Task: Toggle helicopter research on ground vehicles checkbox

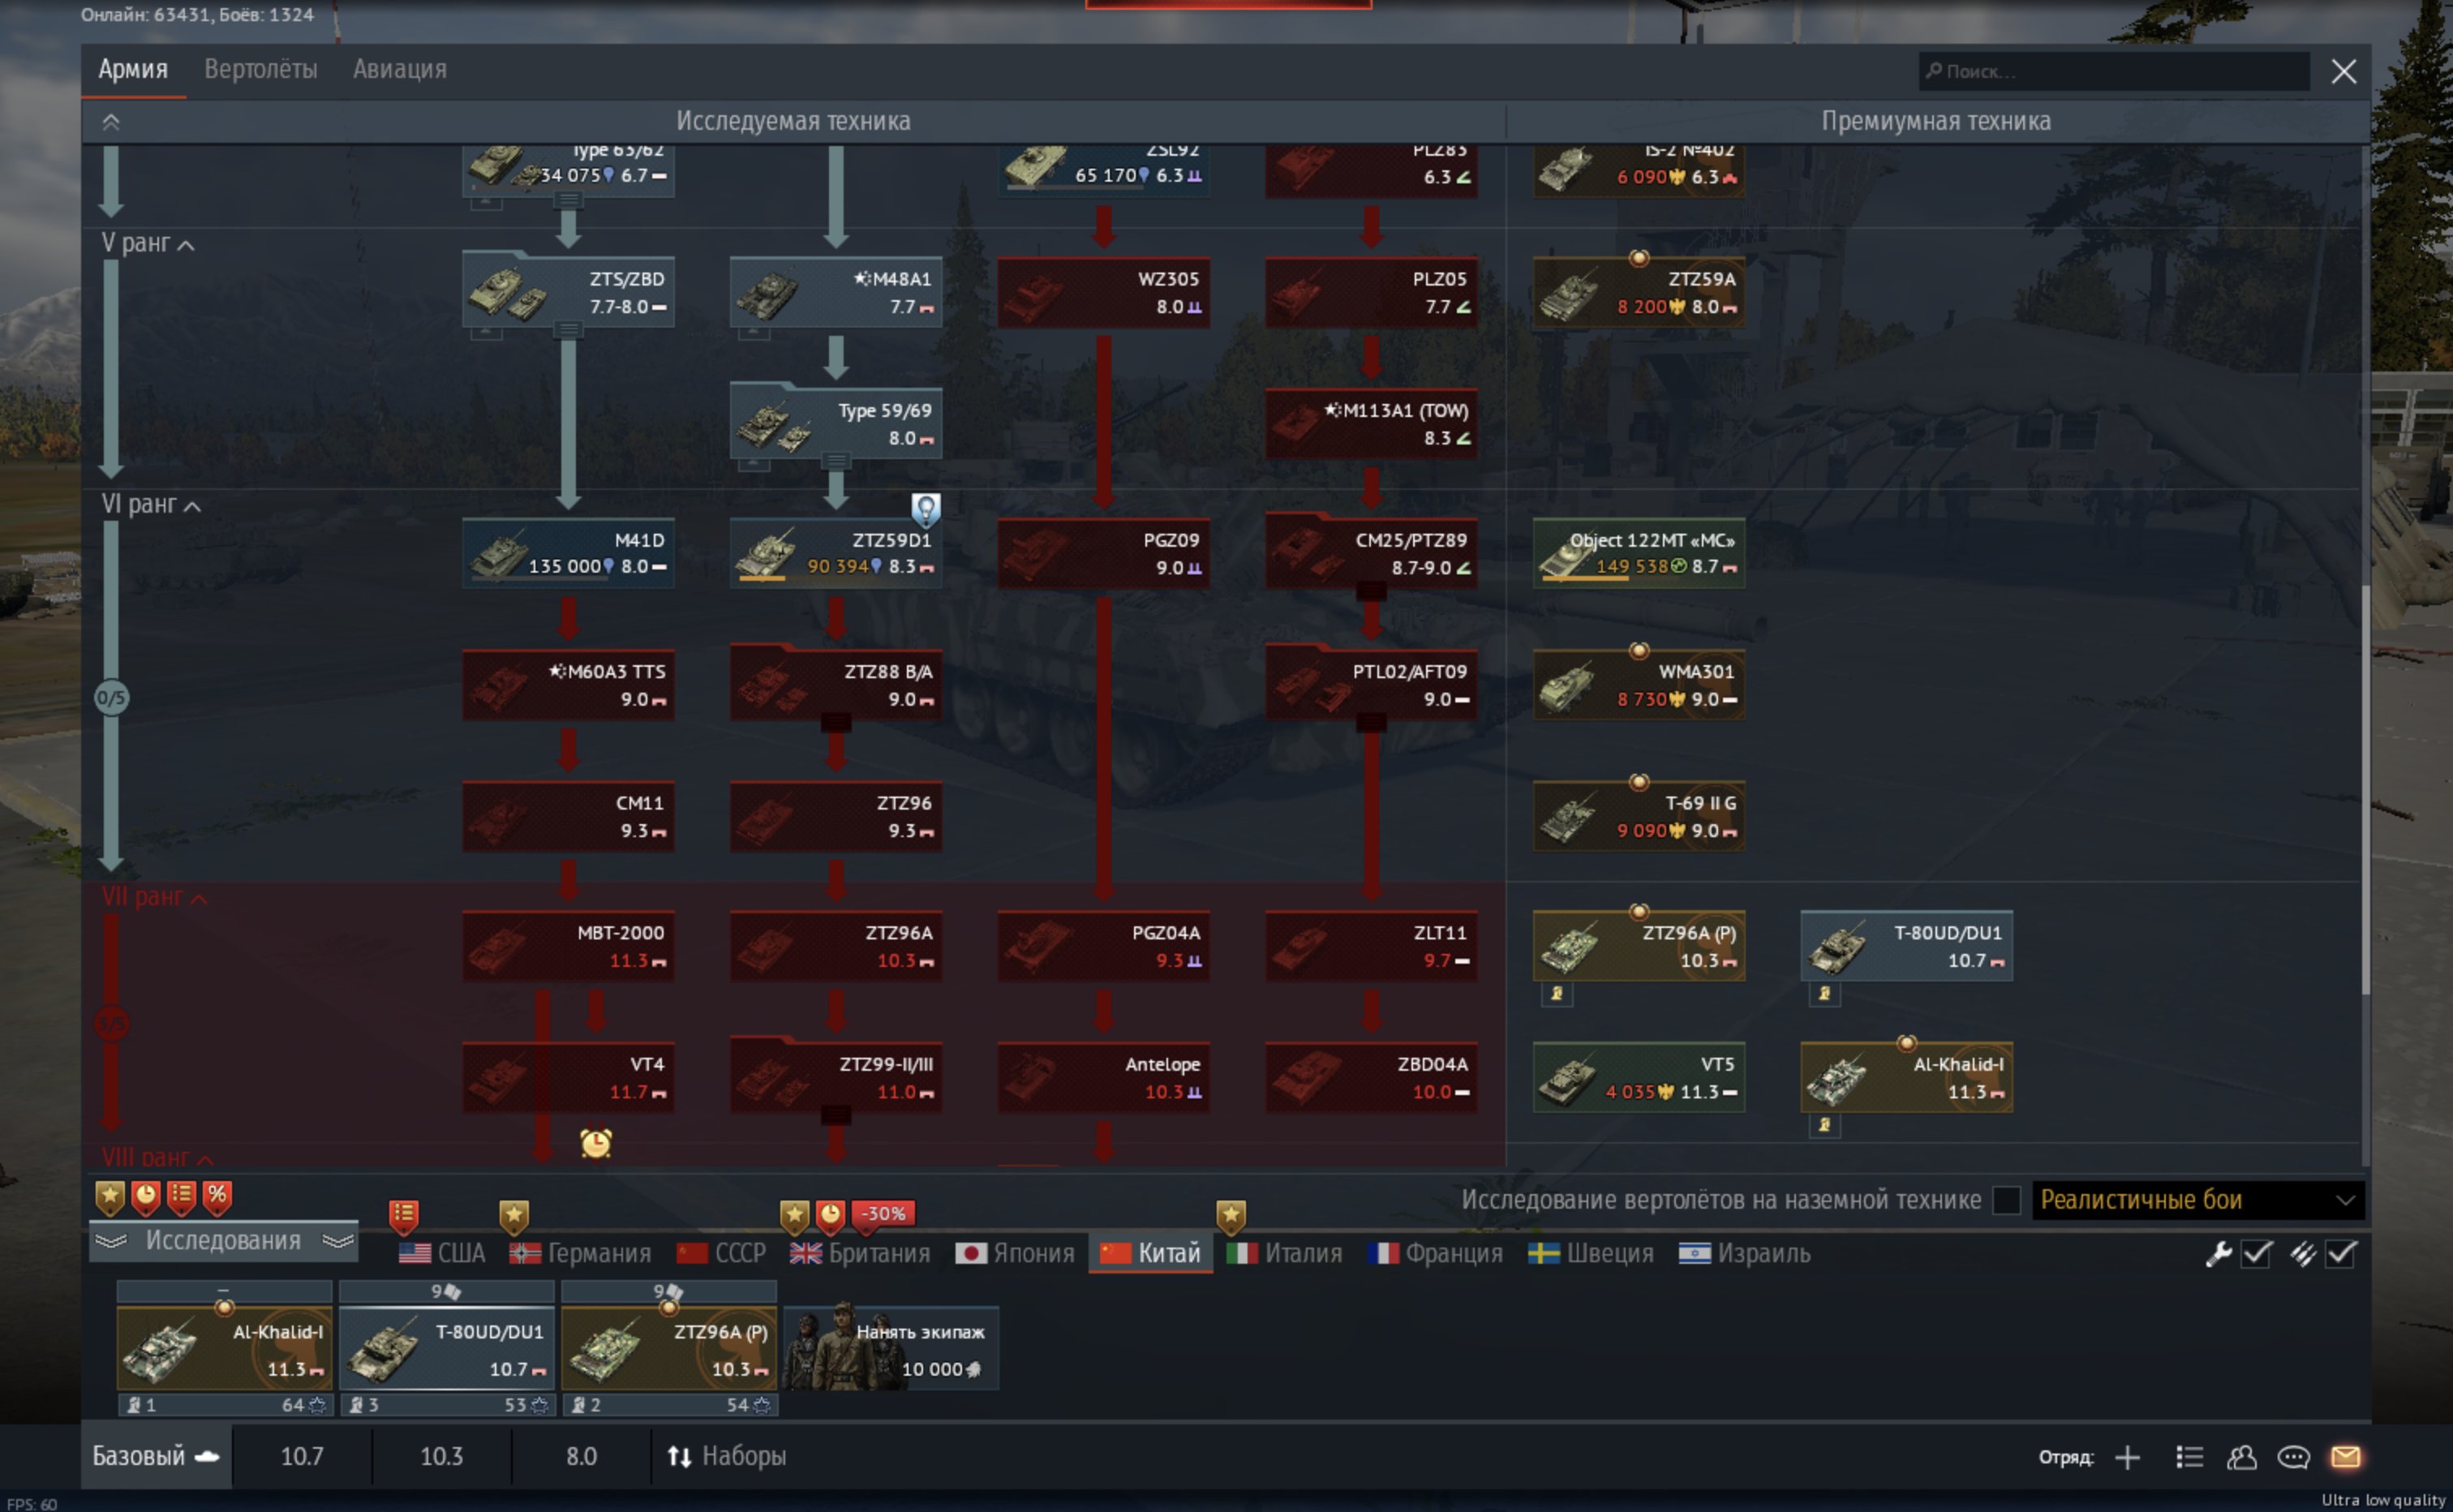Action: tap(2006, 1200)
